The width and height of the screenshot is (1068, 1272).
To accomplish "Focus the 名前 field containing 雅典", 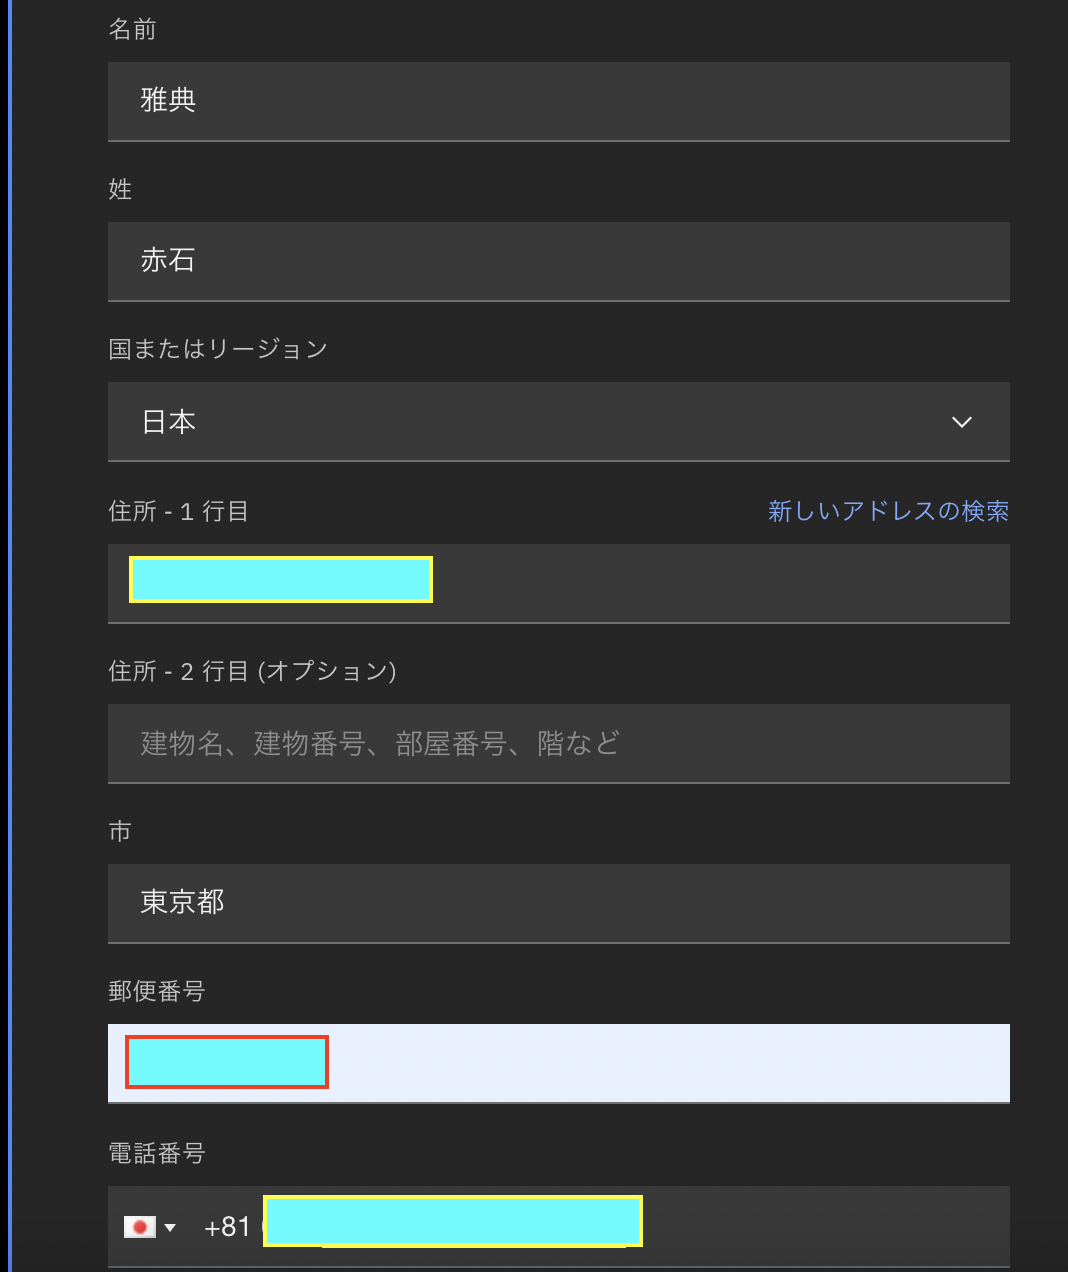I will click(558, 101).
